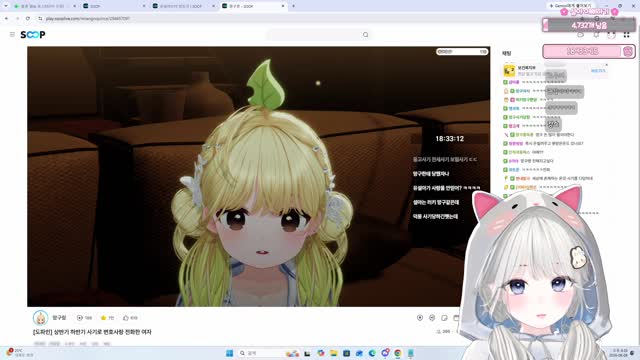Open the SOOP hamburger side menu

12,35
